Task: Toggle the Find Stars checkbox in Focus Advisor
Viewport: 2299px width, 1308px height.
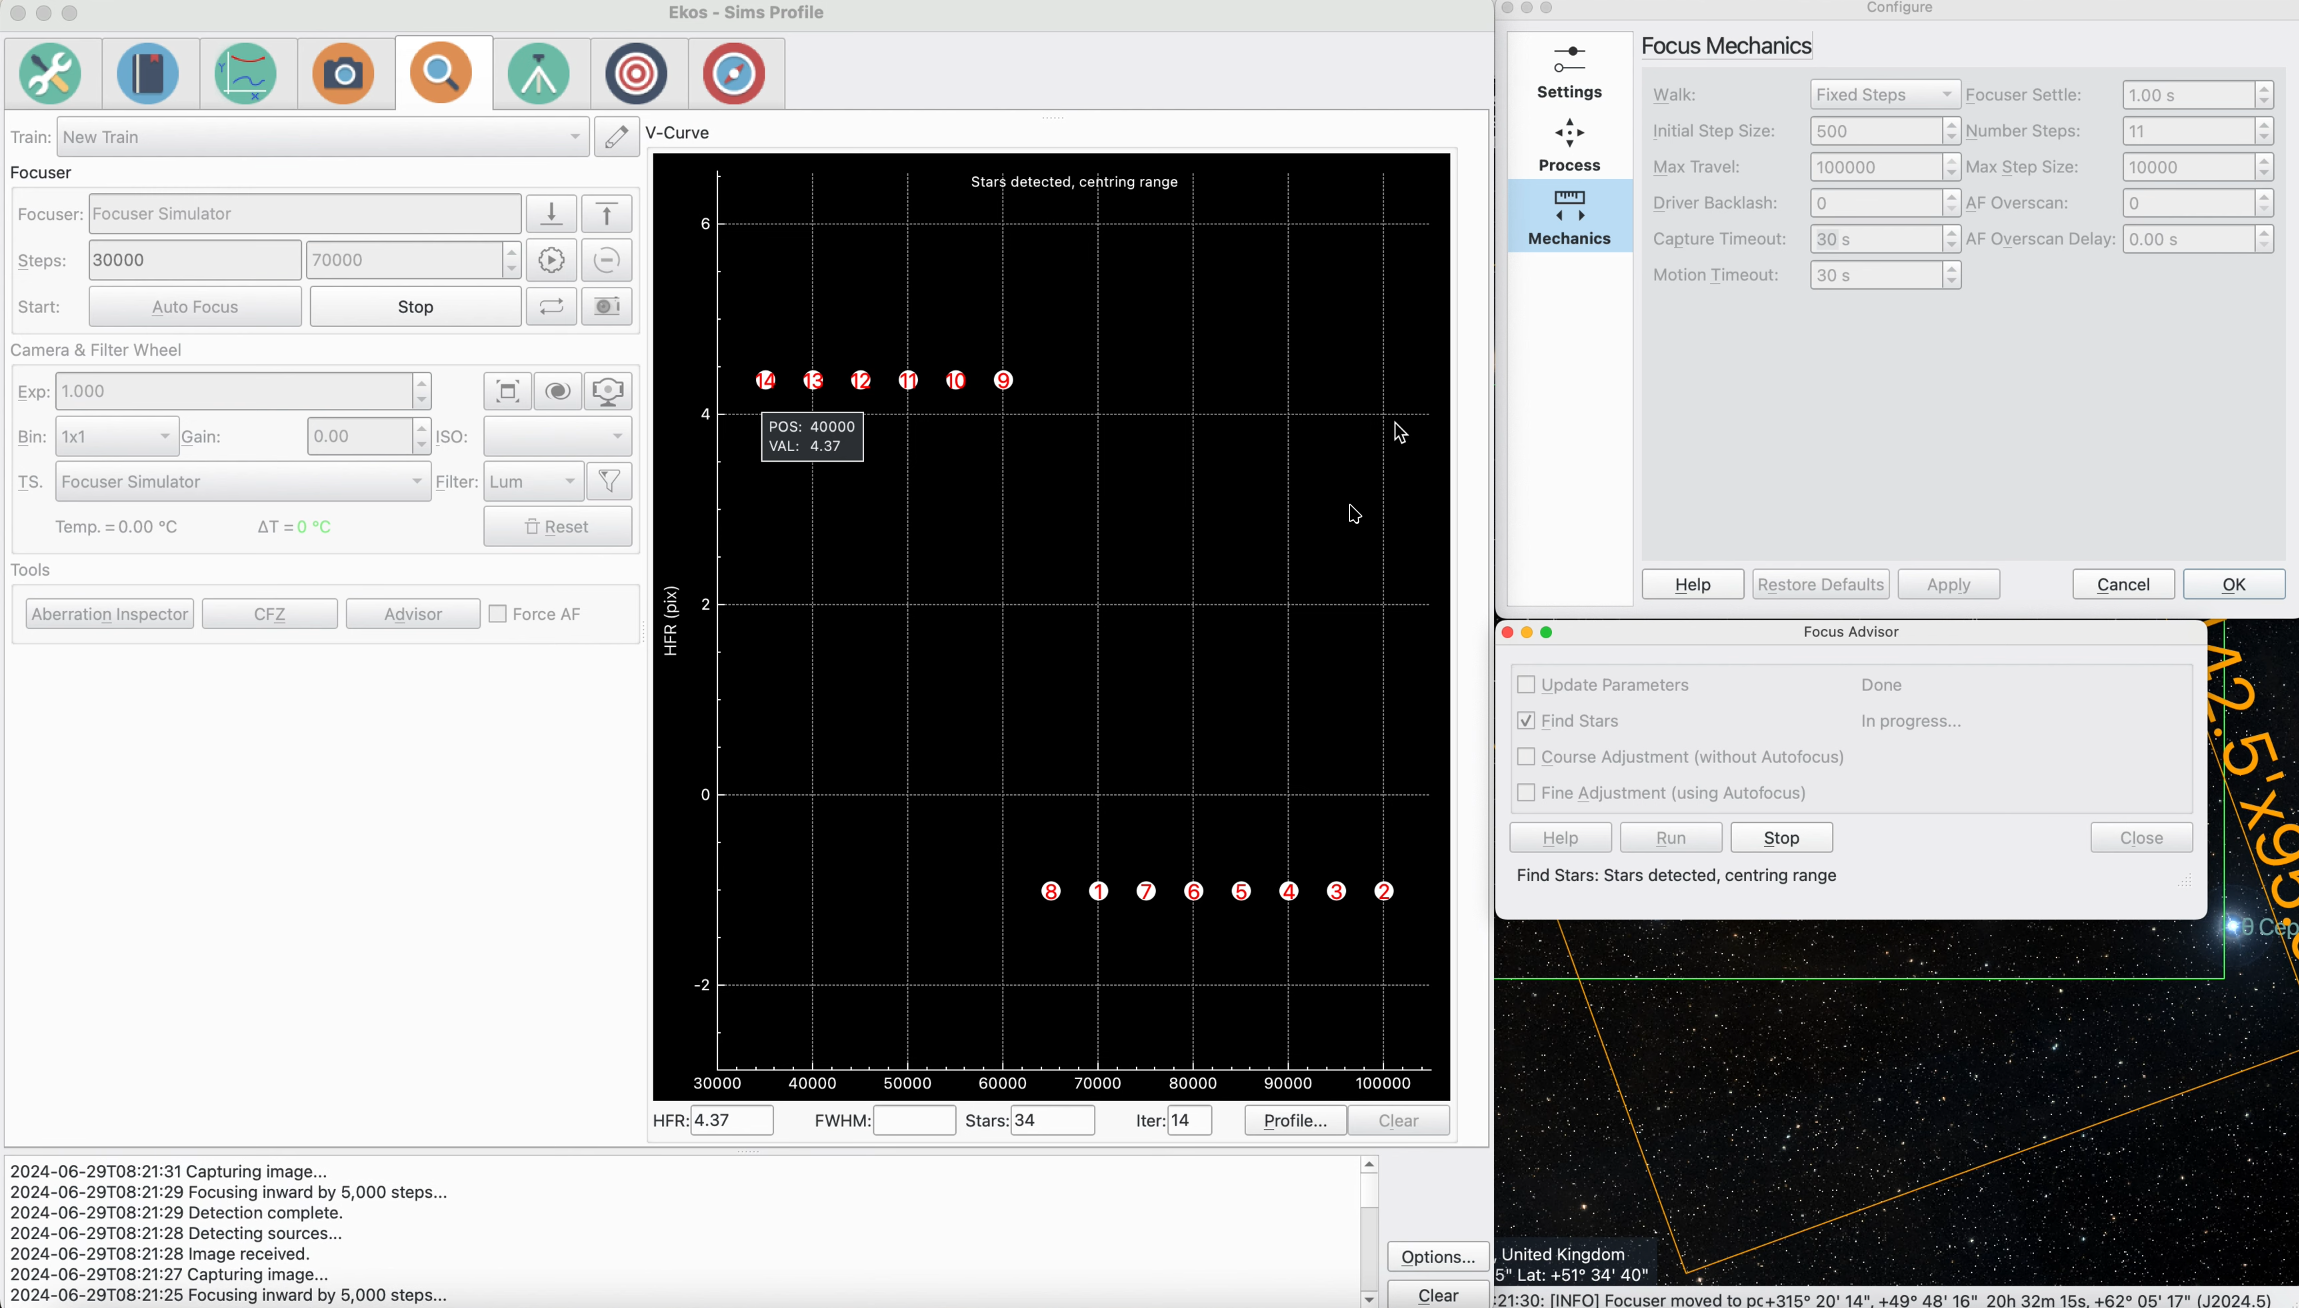Action: tap(1527, 720)
